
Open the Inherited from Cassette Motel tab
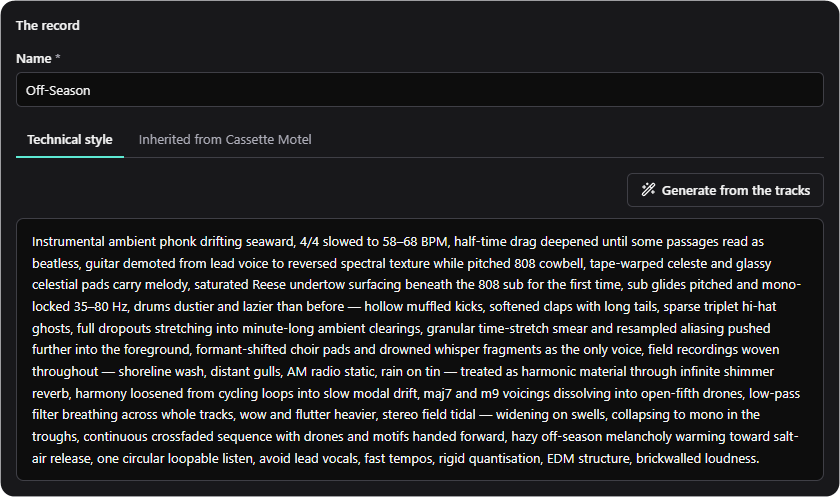pos(224,140)
